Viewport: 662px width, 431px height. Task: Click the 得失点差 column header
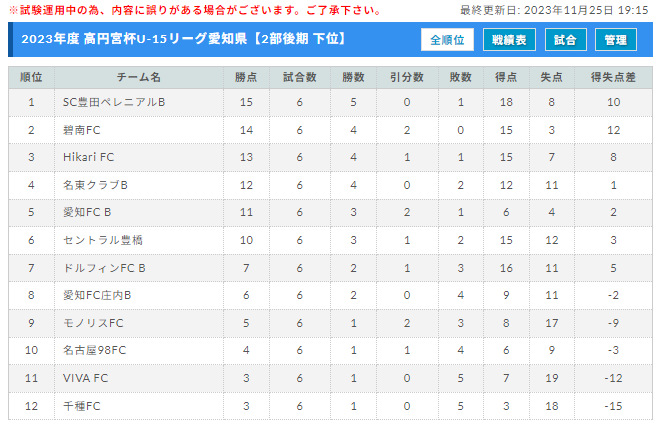point(613,77)
